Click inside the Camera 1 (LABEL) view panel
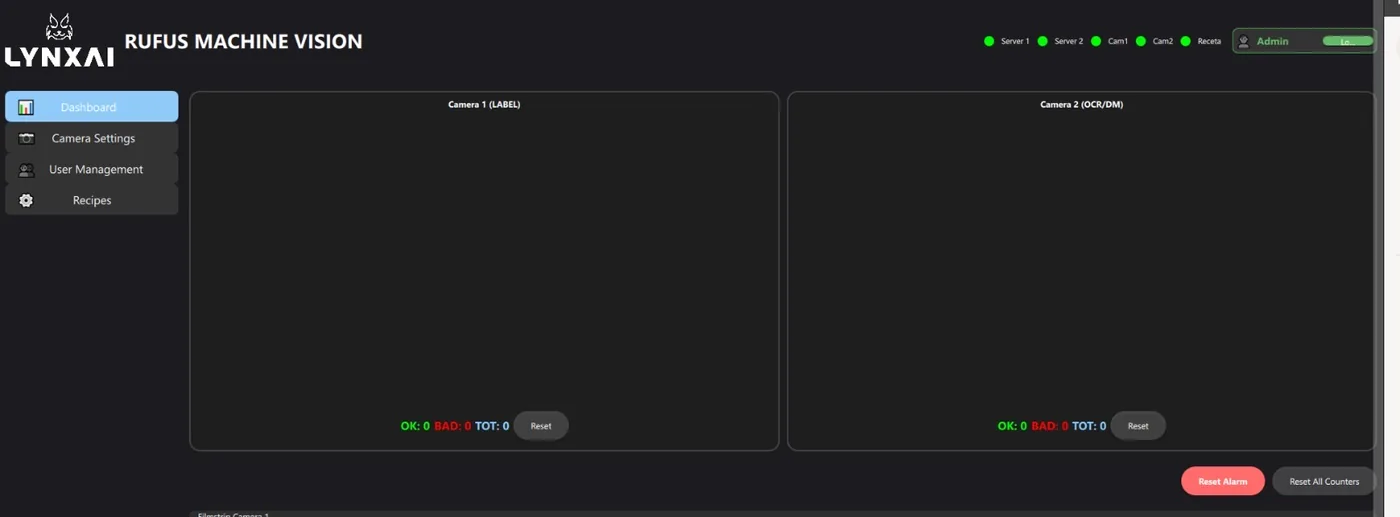 [x=484, y=260]
